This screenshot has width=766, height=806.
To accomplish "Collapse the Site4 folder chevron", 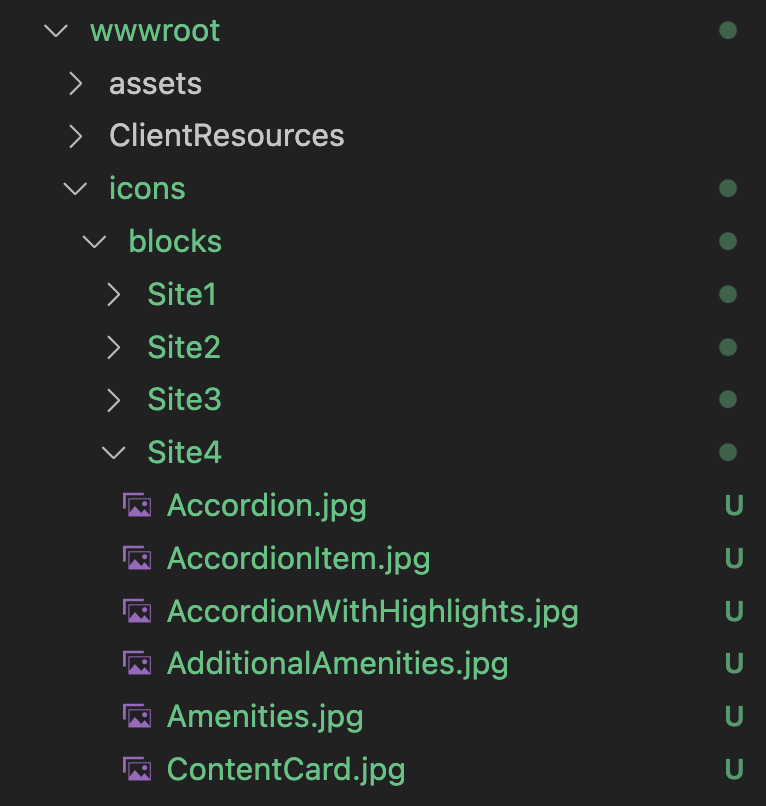I will click(114, 453).
